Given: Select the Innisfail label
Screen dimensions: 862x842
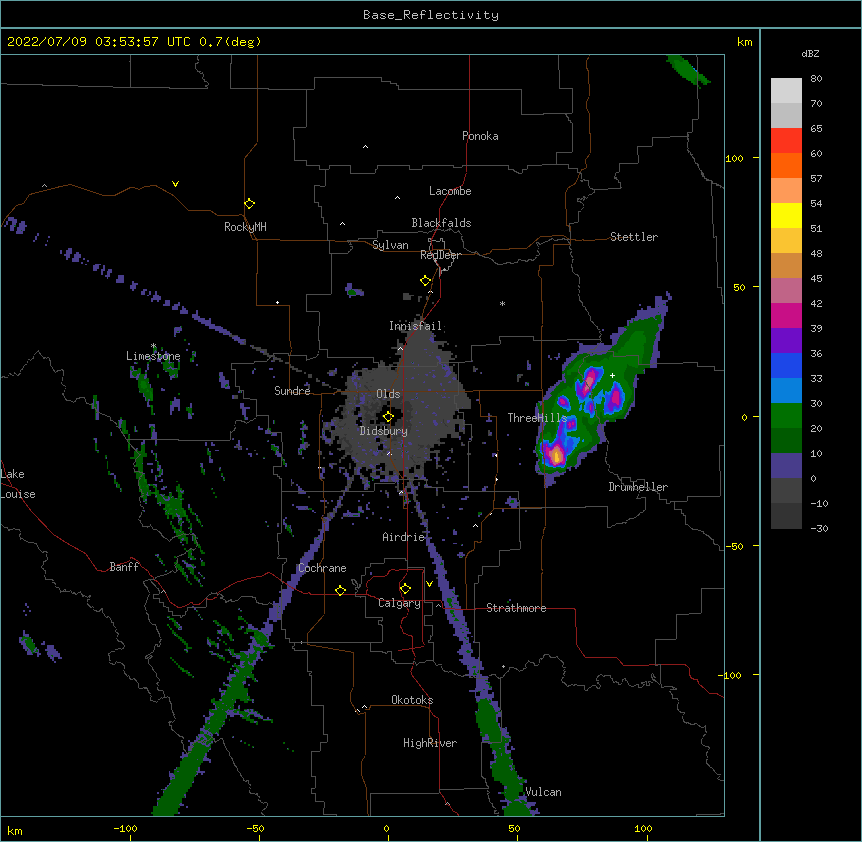Looking at the screenshot, I should [415, 326].
